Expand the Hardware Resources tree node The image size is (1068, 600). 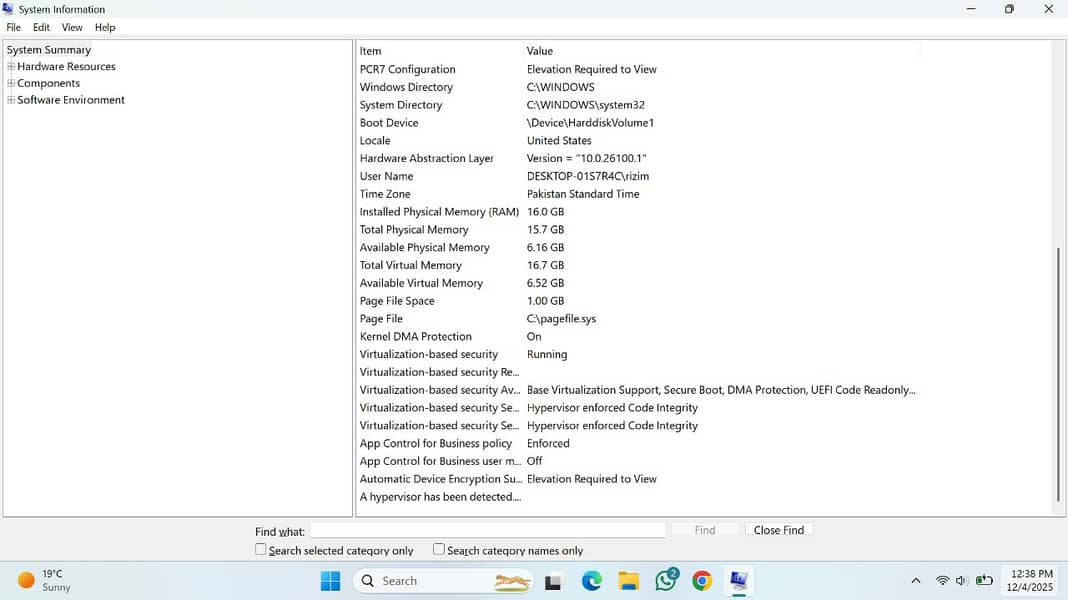click(x=11, y=67)
